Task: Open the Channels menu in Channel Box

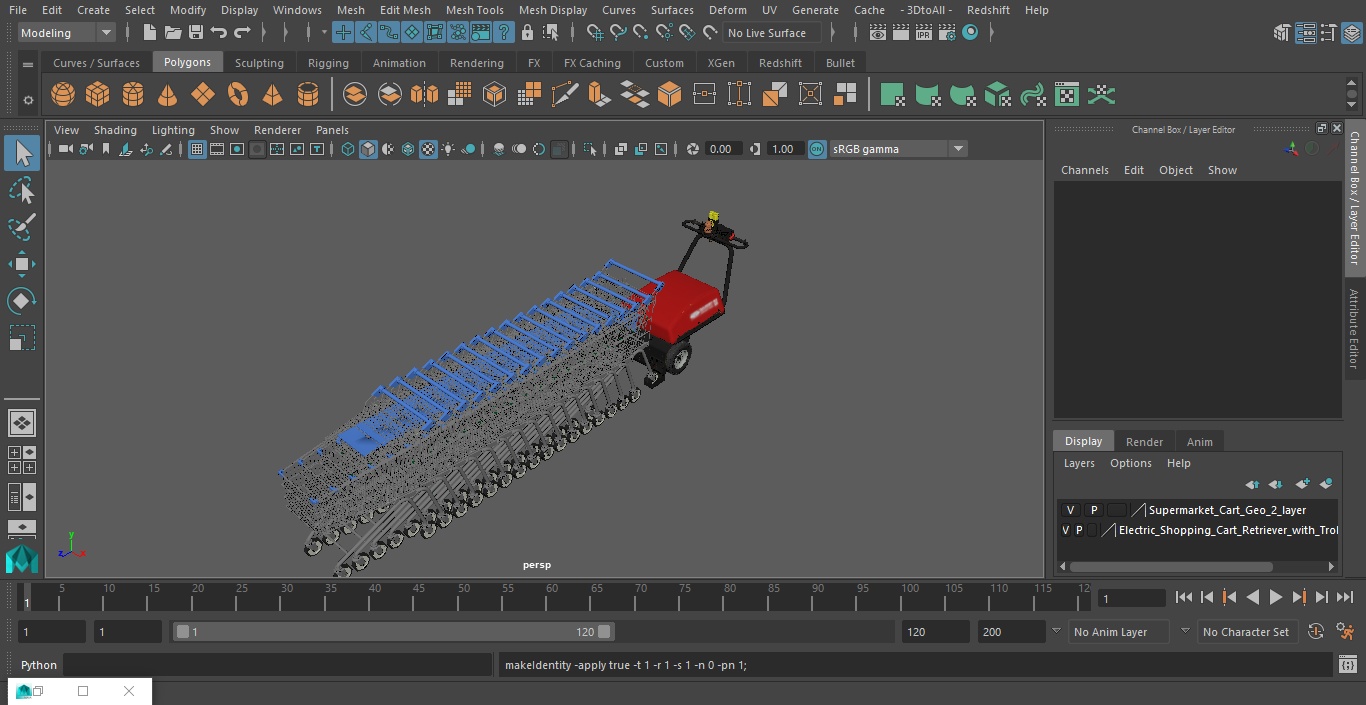Action: tap(1084, 170)
